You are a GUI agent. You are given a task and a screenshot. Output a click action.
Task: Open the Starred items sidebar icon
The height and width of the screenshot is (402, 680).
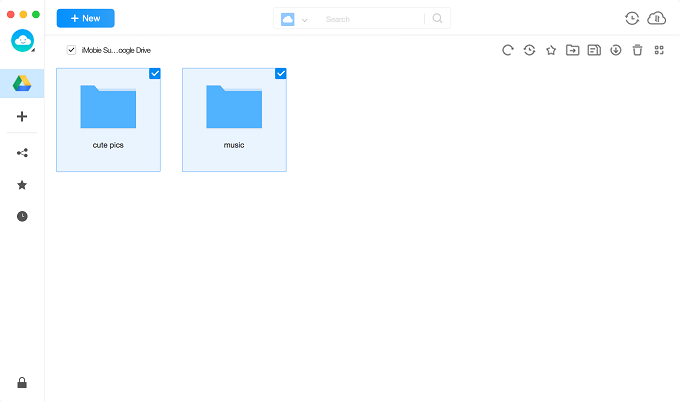[22, 185]
